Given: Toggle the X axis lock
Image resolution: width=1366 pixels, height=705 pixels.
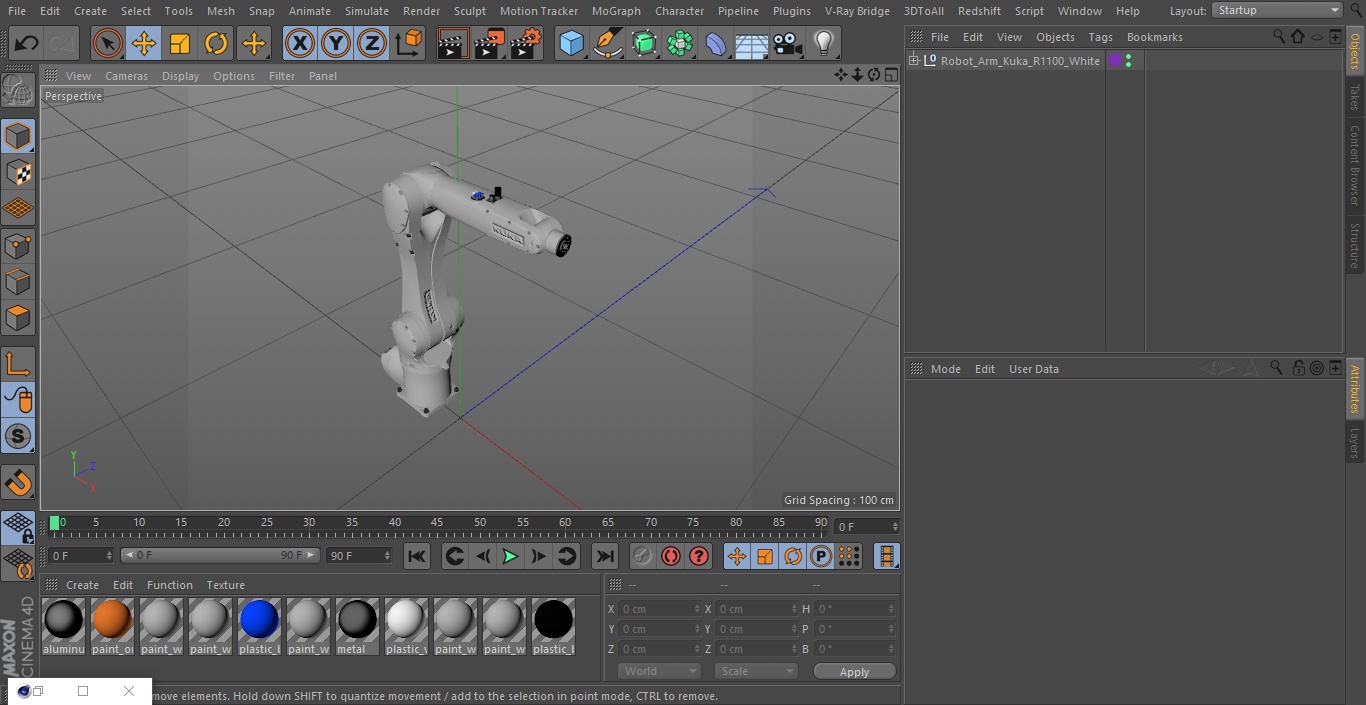Looking at the screenshot, I should (300, 43).
